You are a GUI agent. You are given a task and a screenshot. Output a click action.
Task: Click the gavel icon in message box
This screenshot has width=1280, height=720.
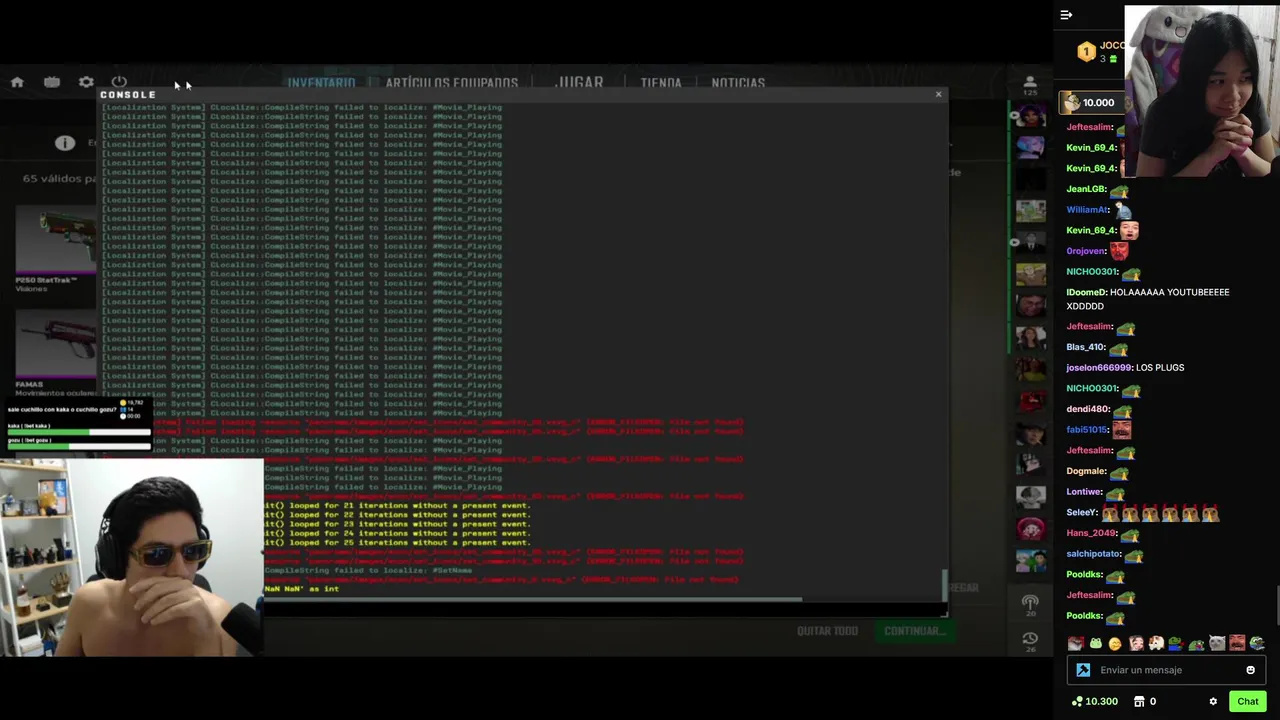click(1083, 670)
